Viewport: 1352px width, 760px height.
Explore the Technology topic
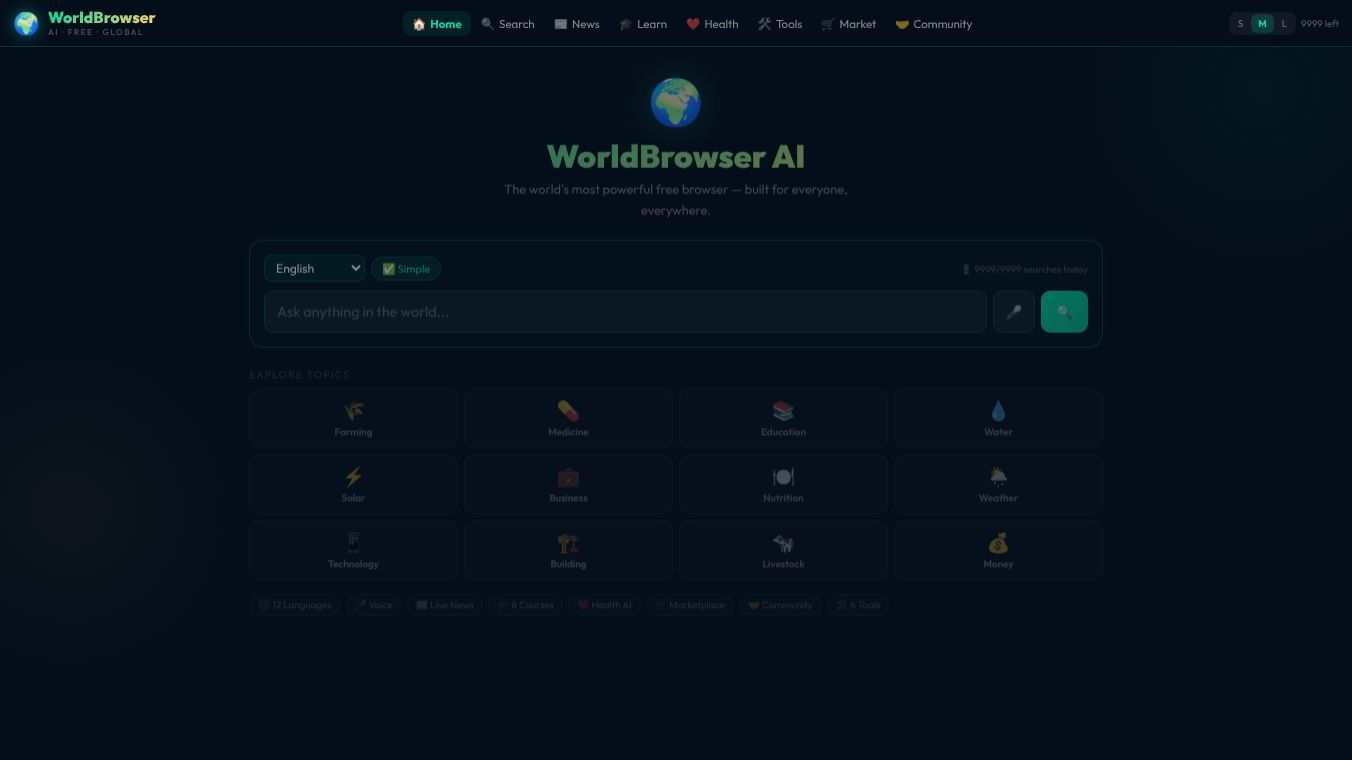point(353,550)
